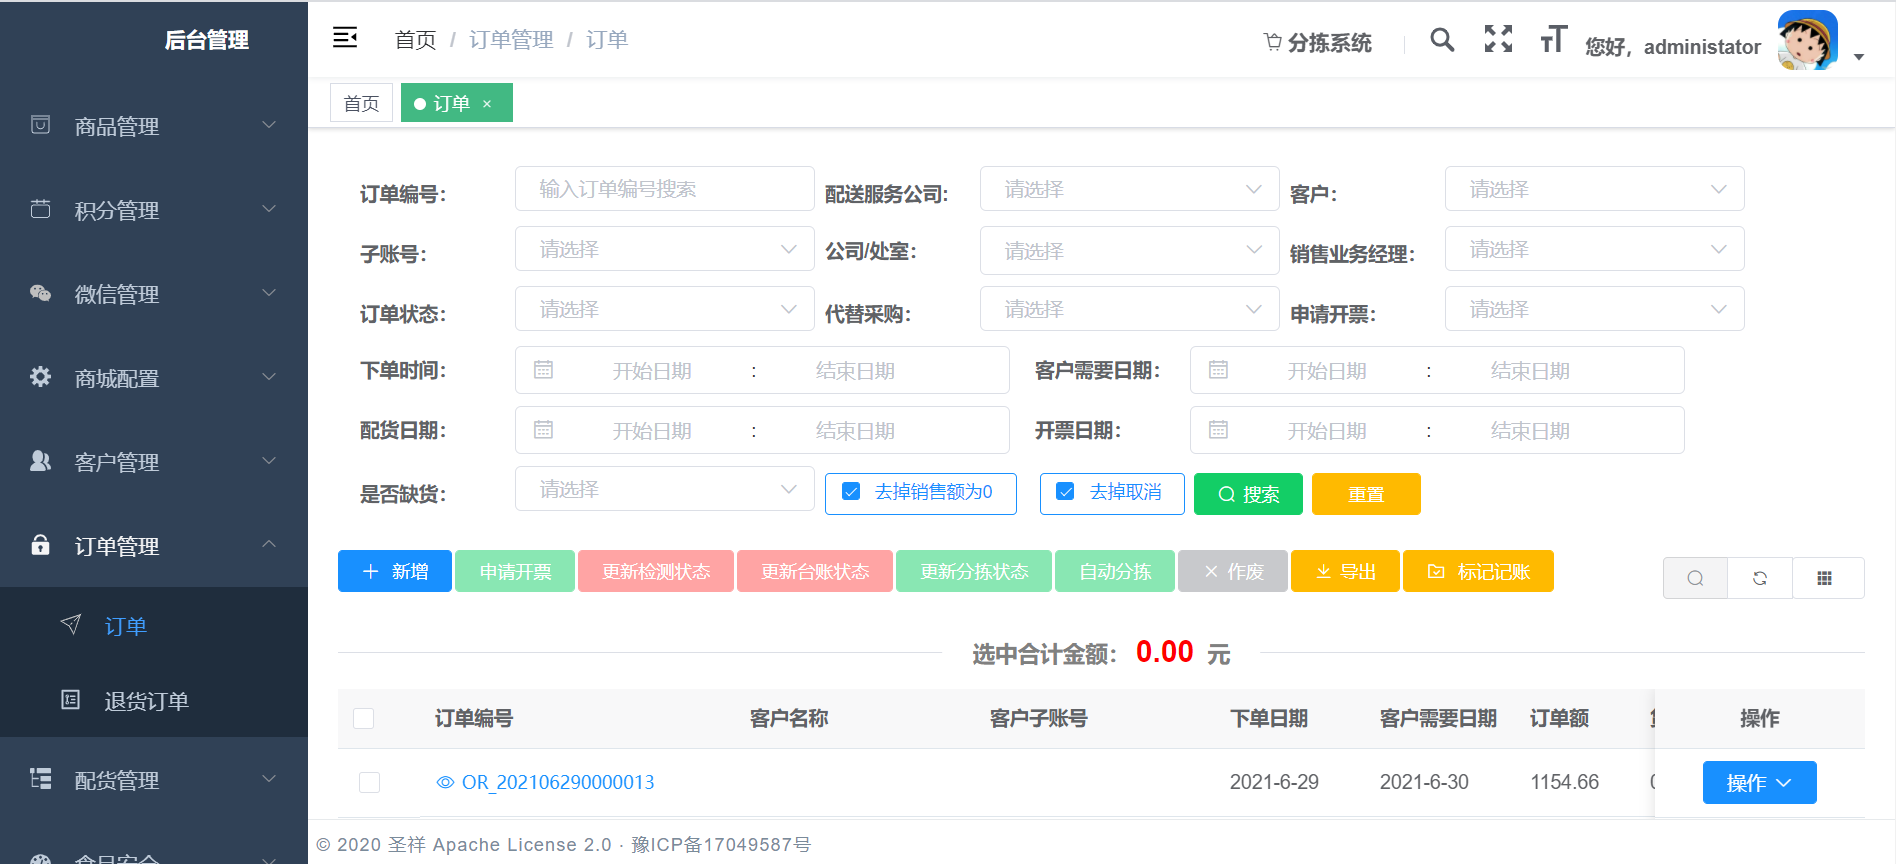Click the green 搜索 button

click(1248, 494)
